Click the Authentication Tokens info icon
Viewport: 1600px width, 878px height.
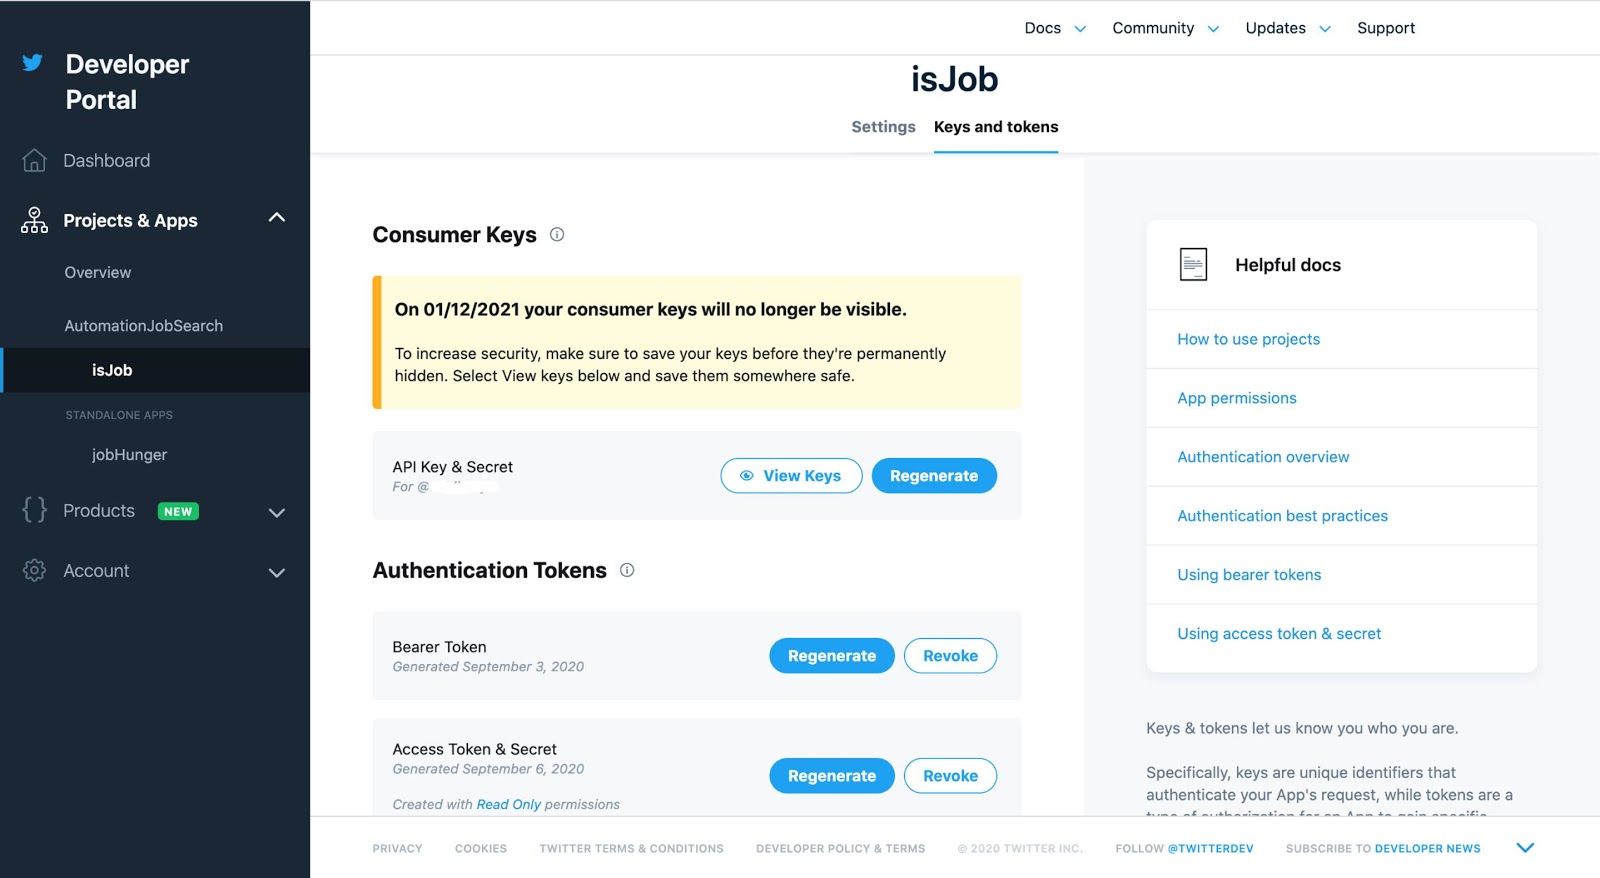[627, 570]
